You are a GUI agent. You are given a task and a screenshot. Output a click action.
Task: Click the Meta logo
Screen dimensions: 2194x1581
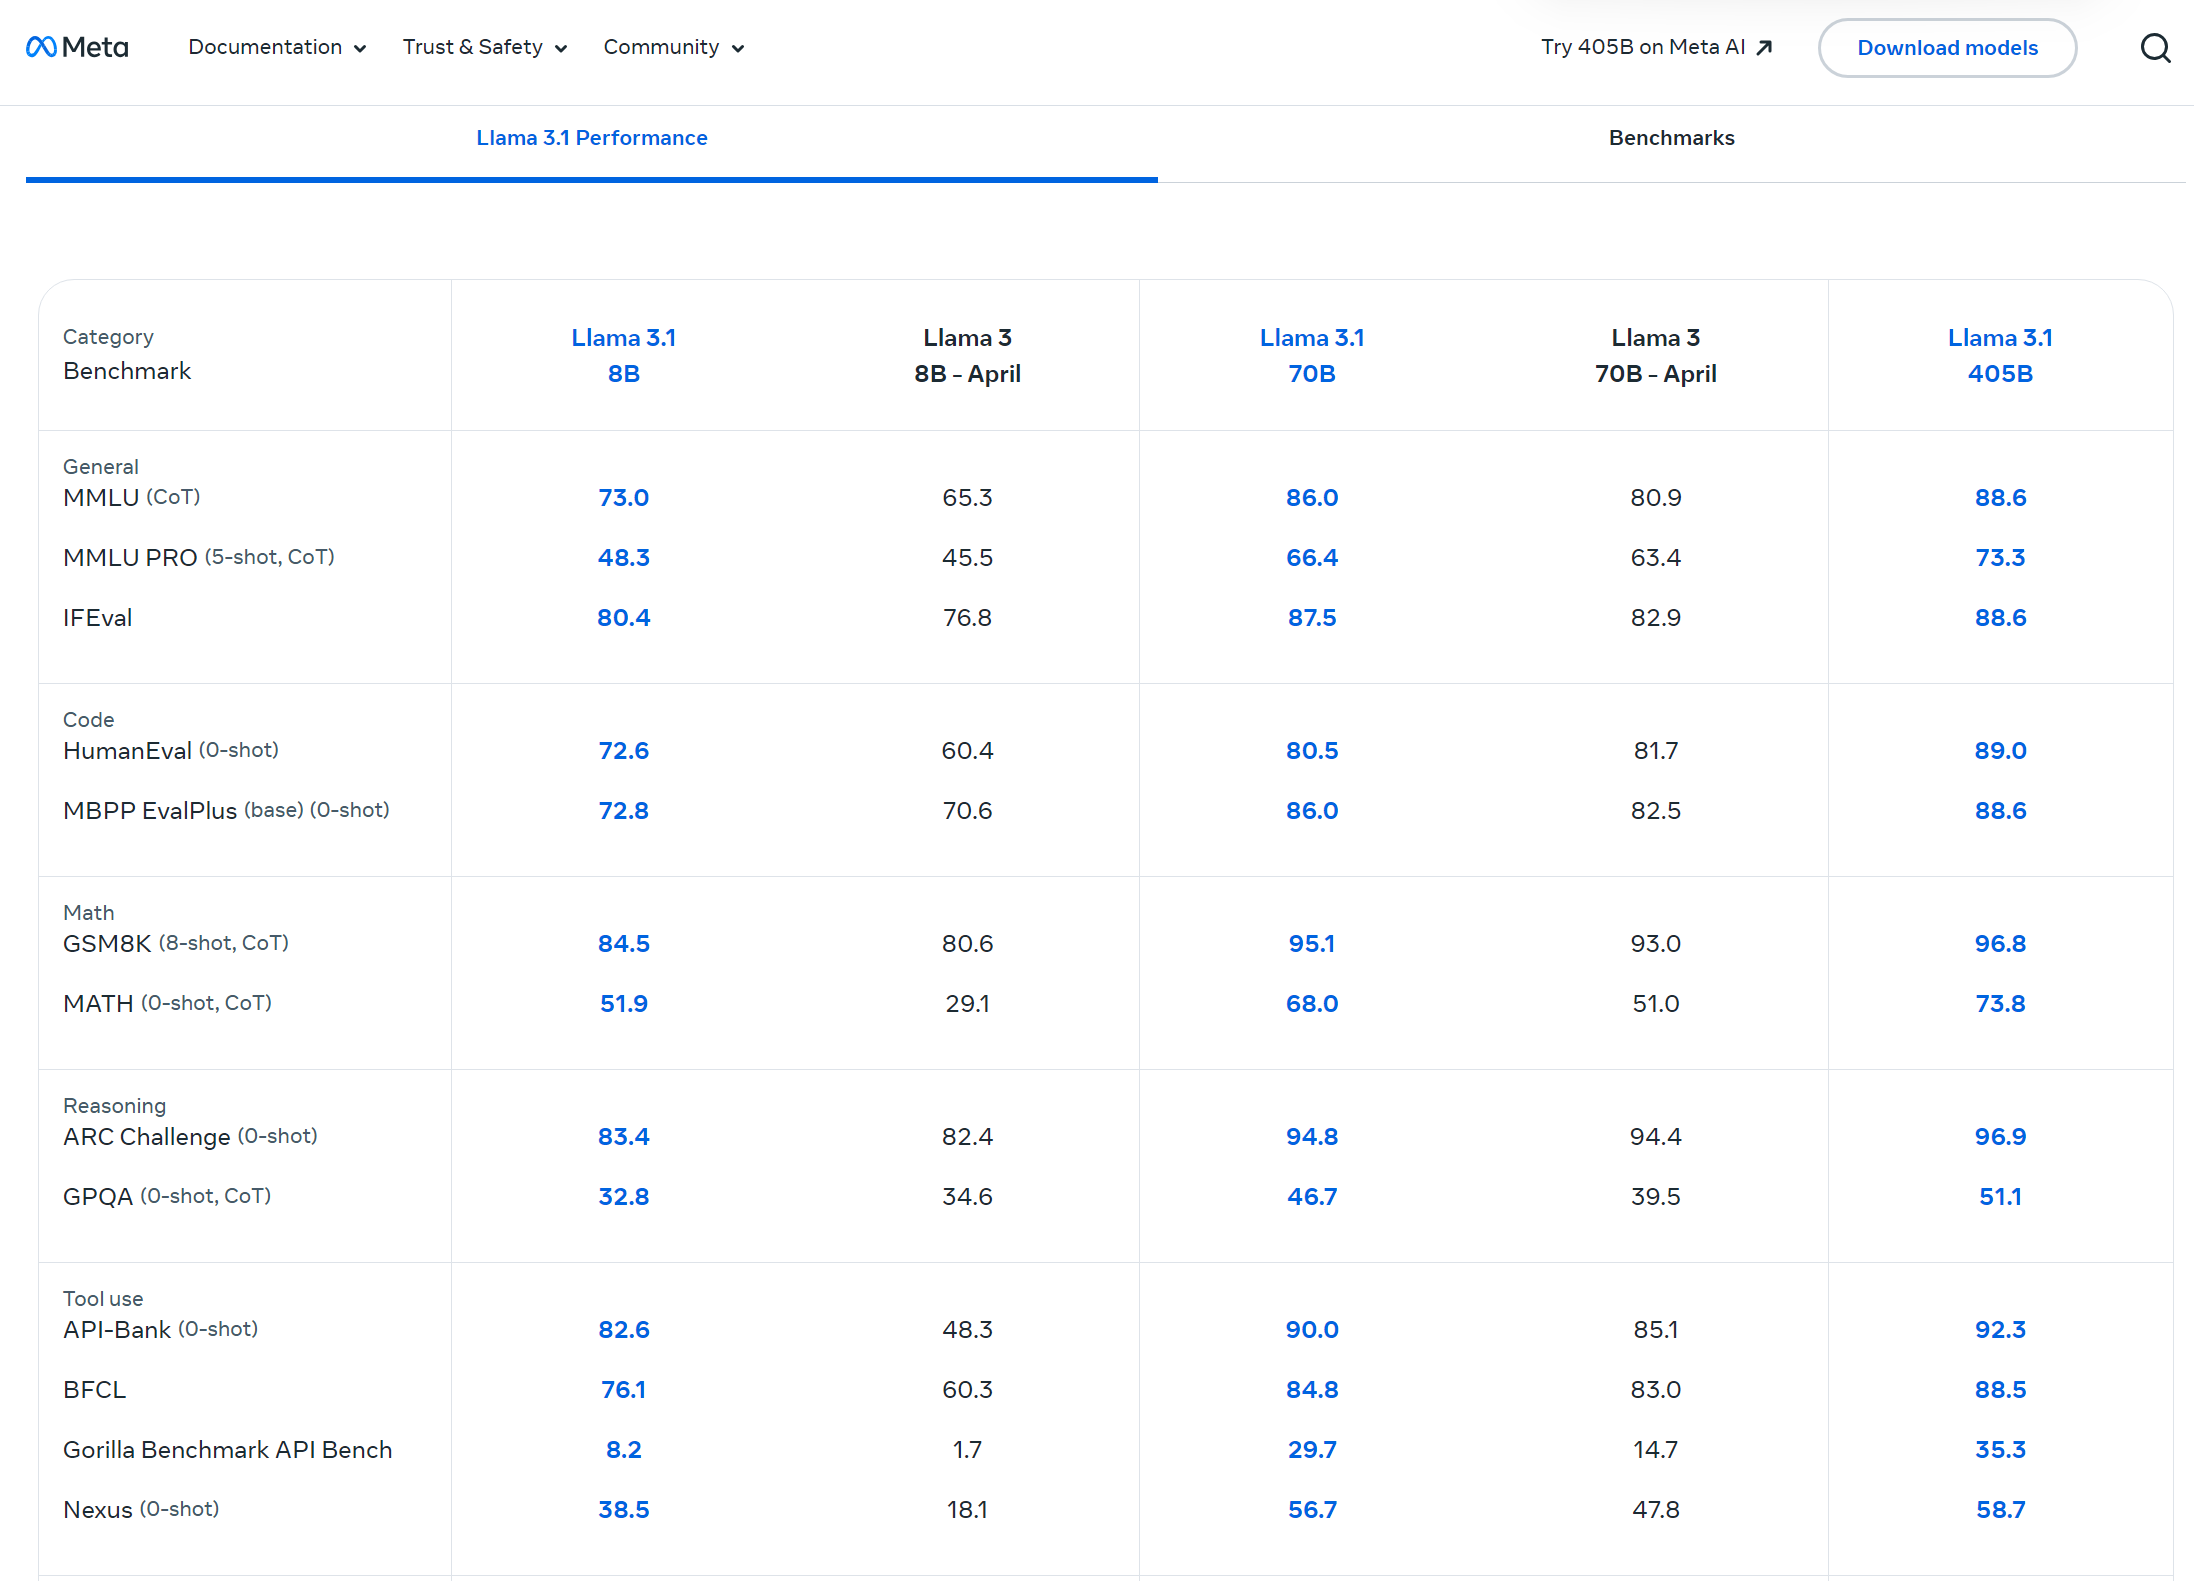pos(77,47)
